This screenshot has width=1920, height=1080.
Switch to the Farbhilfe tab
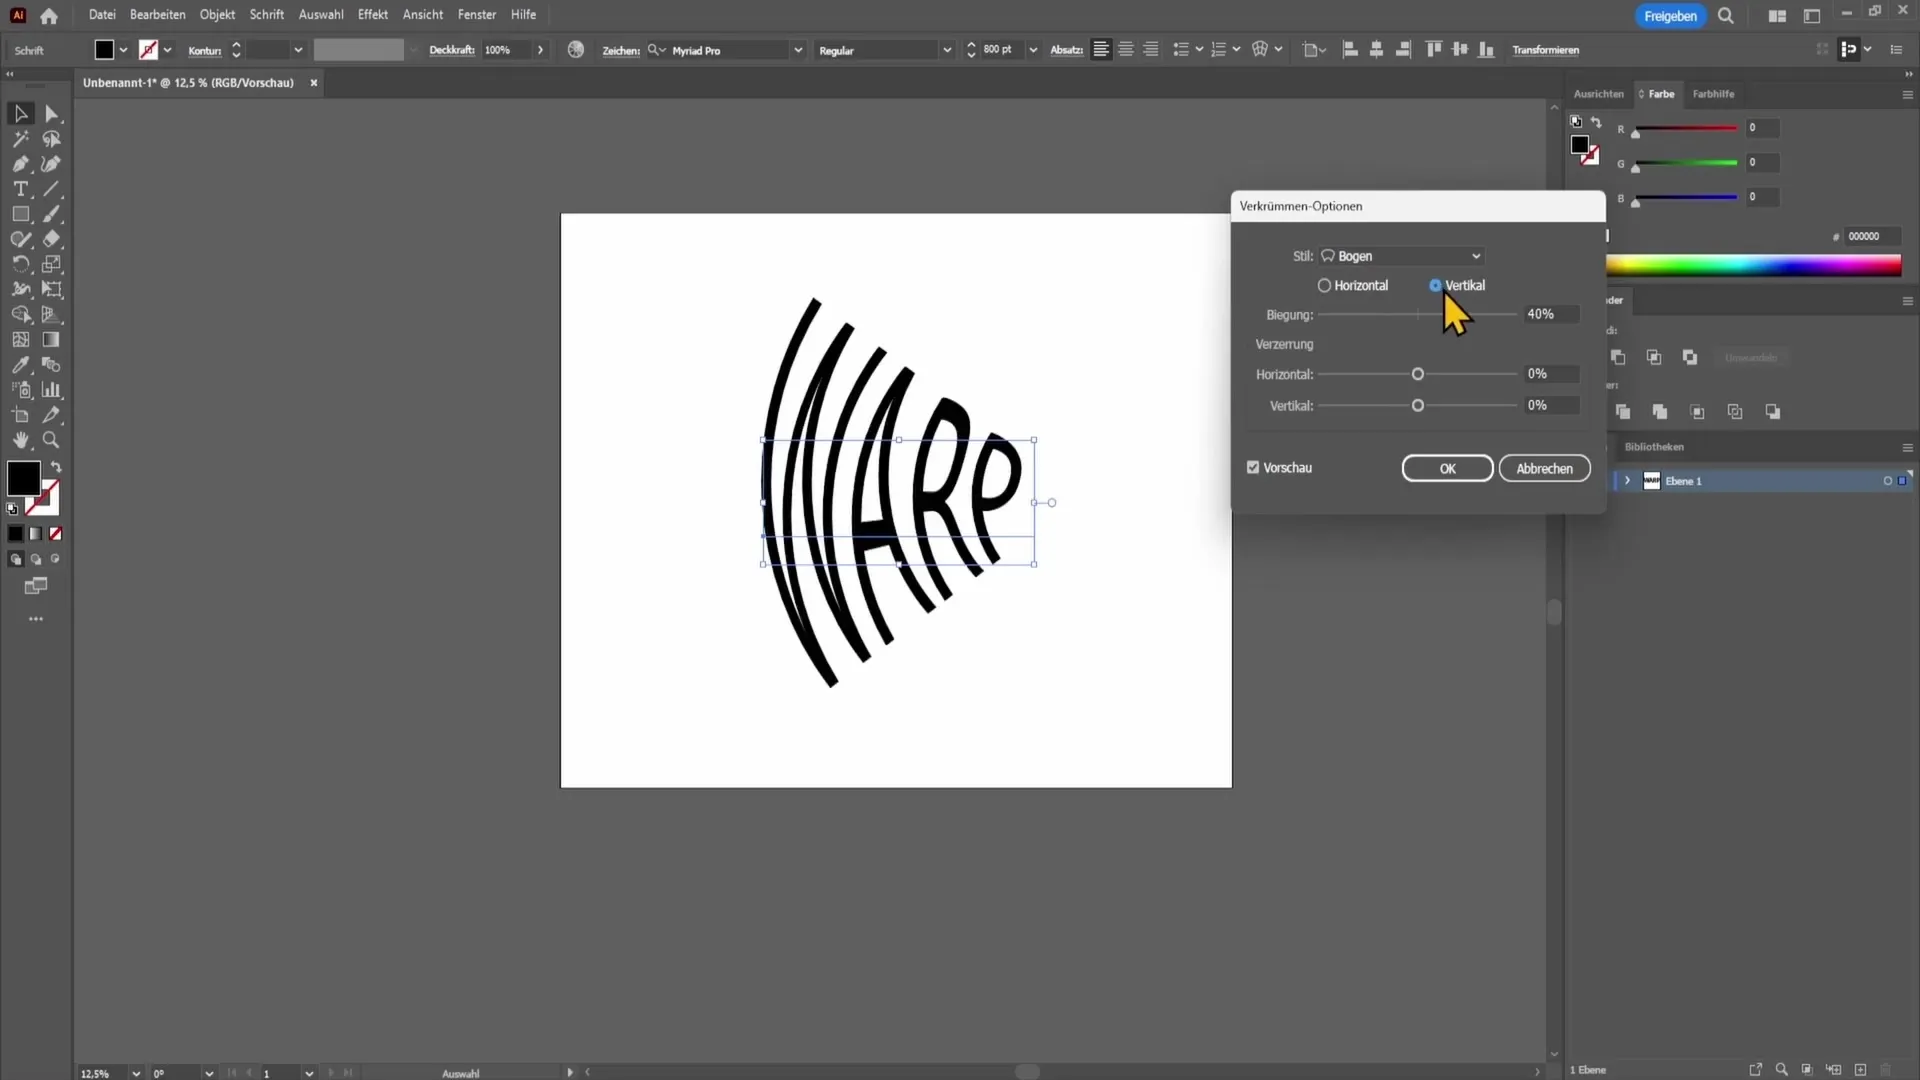pyautogui.click(x=1713, y=94)
